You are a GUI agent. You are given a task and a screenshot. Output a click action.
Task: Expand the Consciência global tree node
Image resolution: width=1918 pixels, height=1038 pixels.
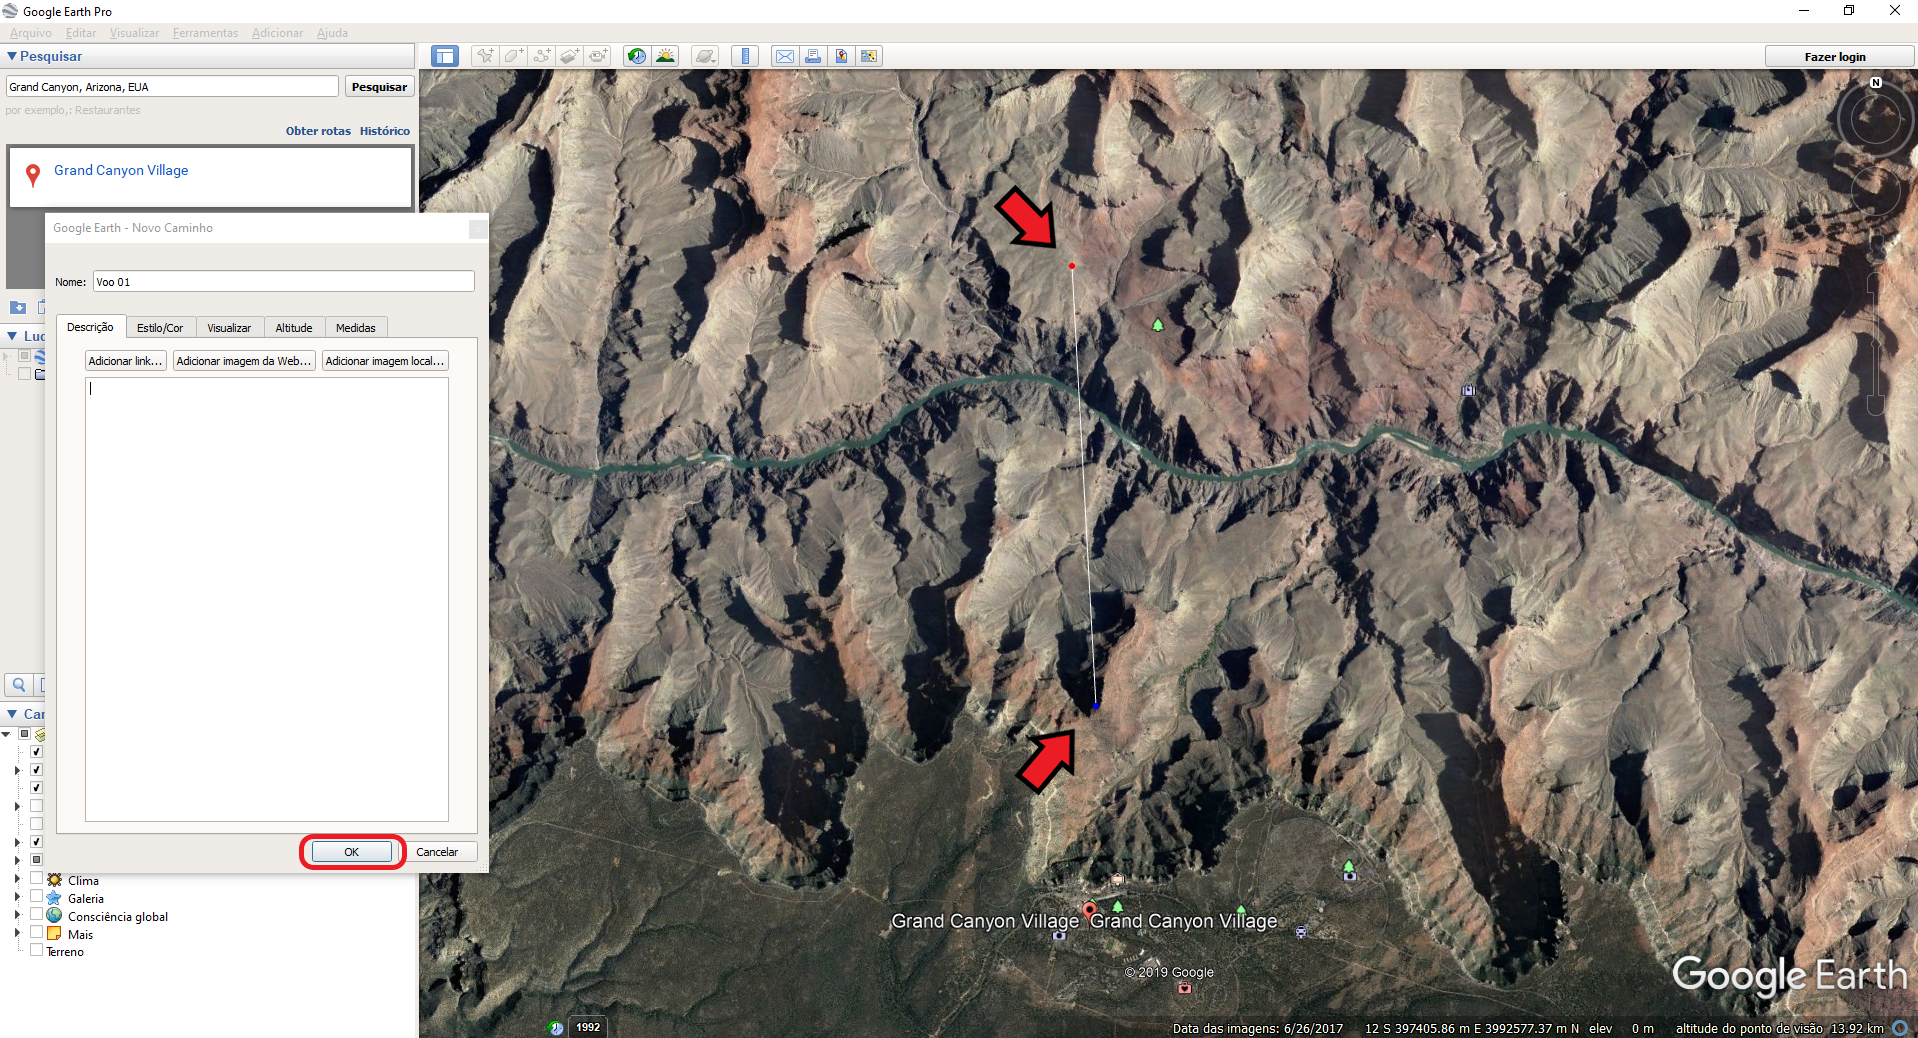coord(17,915)
